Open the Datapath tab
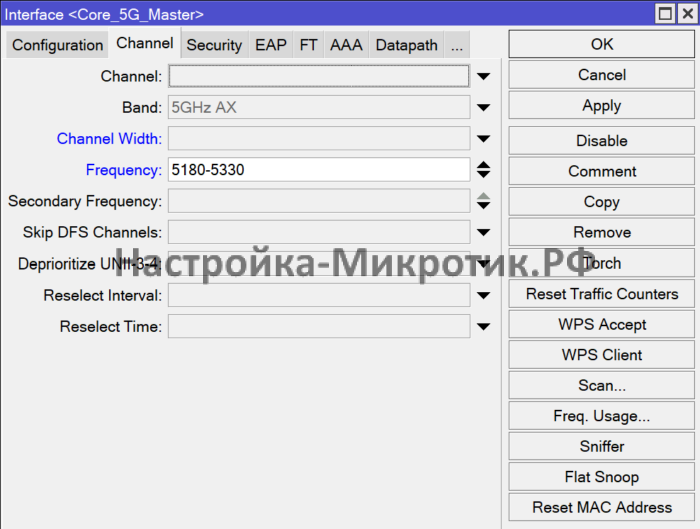This screenshot has height=529, width=700. [407, 45]
